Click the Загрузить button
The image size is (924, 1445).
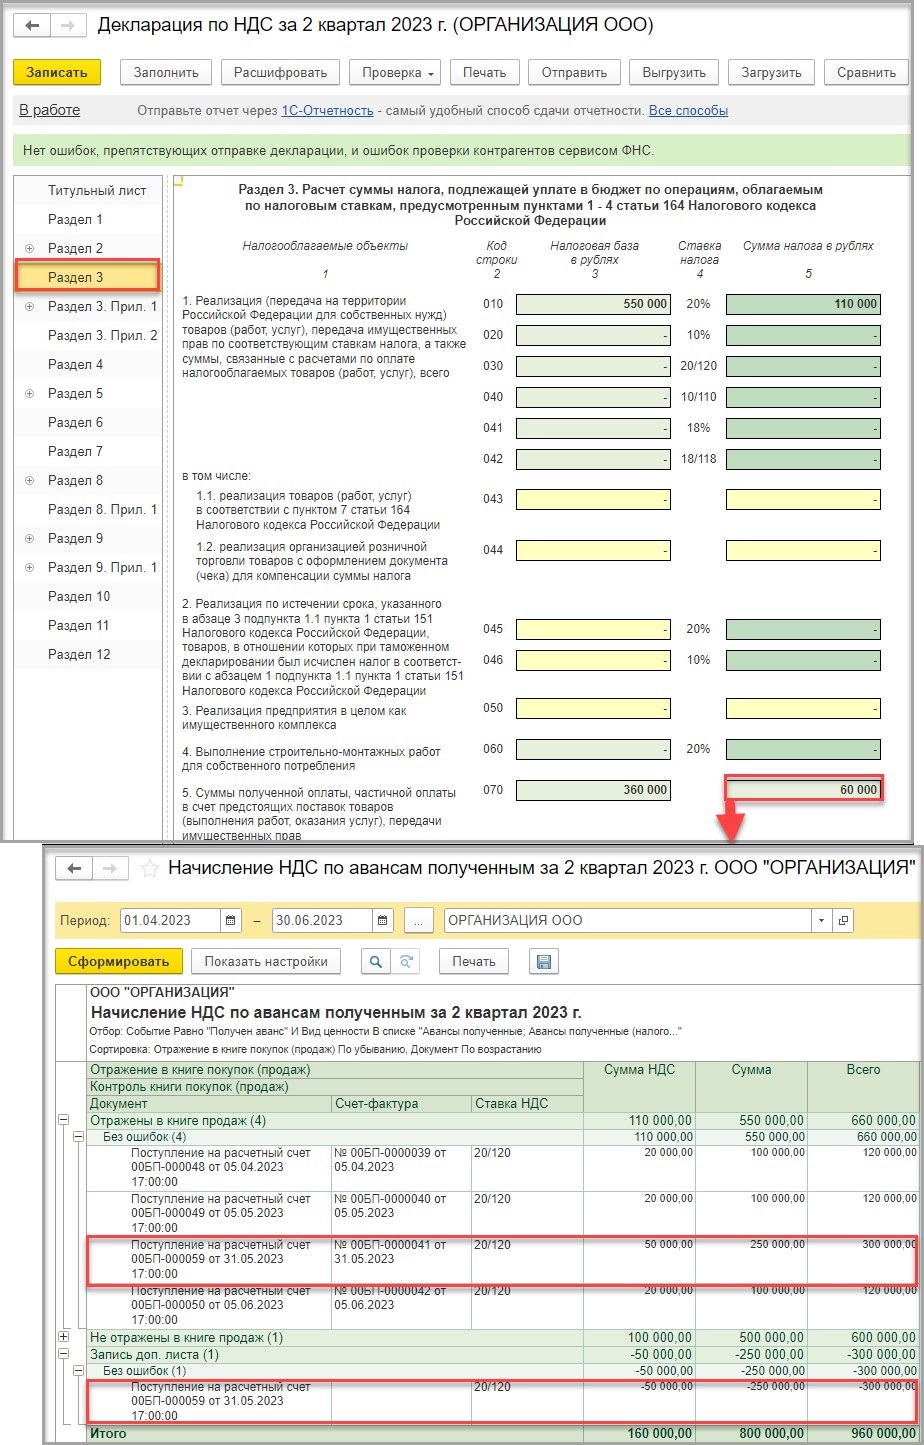(x=772, y=73)
